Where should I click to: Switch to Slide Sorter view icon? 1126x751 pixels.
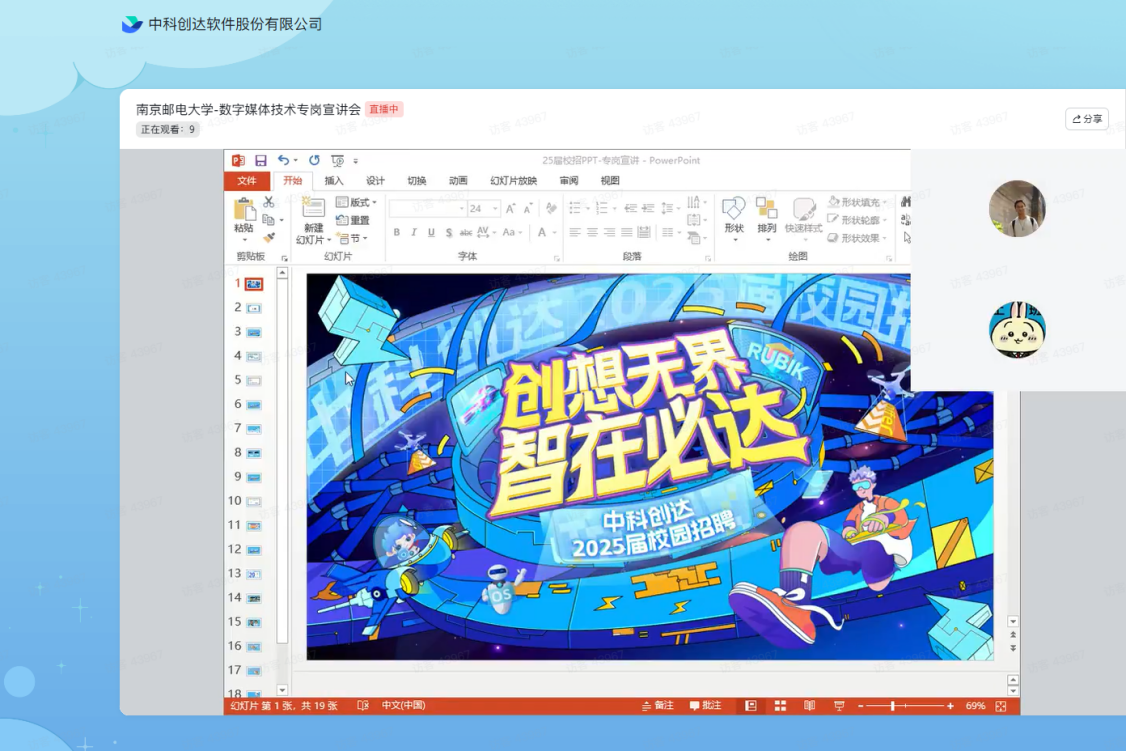click(780, 706)
